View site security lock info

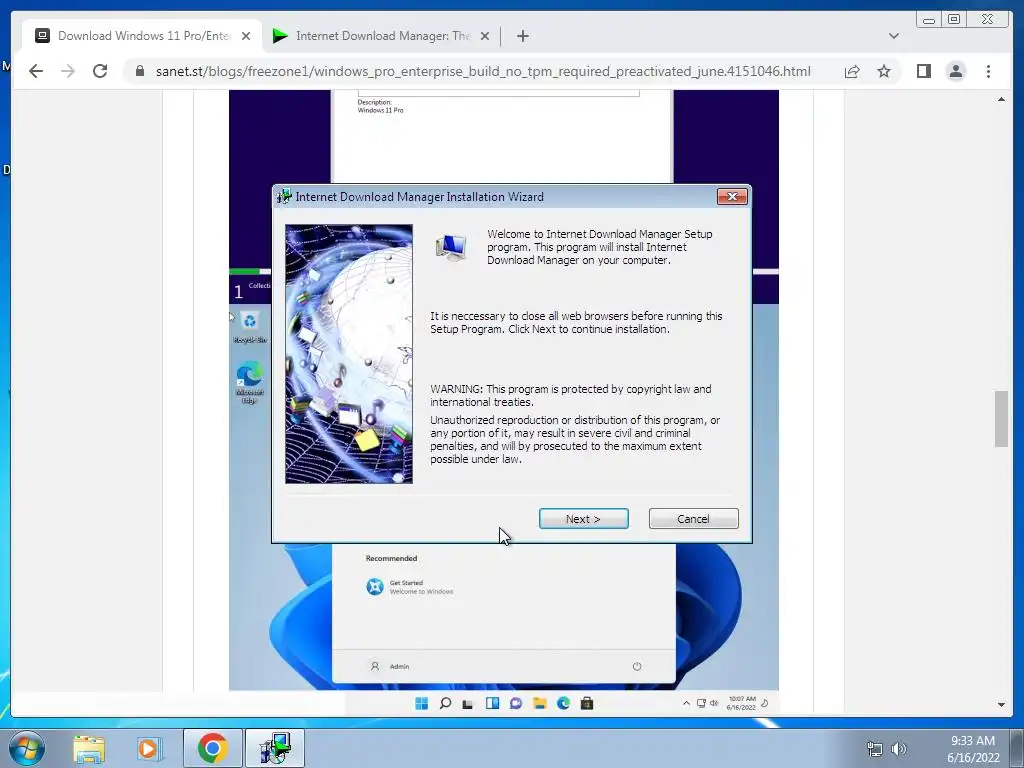coord(139,71)
